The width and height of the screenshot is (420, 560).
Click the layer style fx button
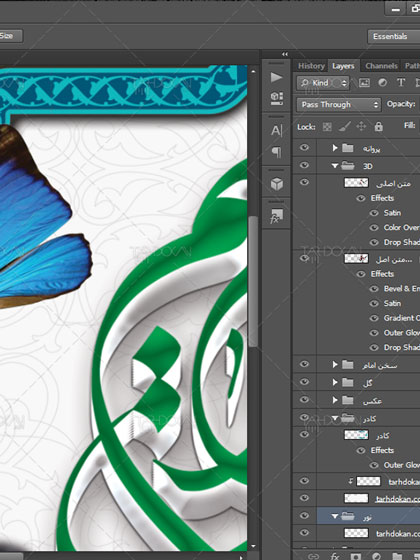pyautogui.click(x=335, y=556)
